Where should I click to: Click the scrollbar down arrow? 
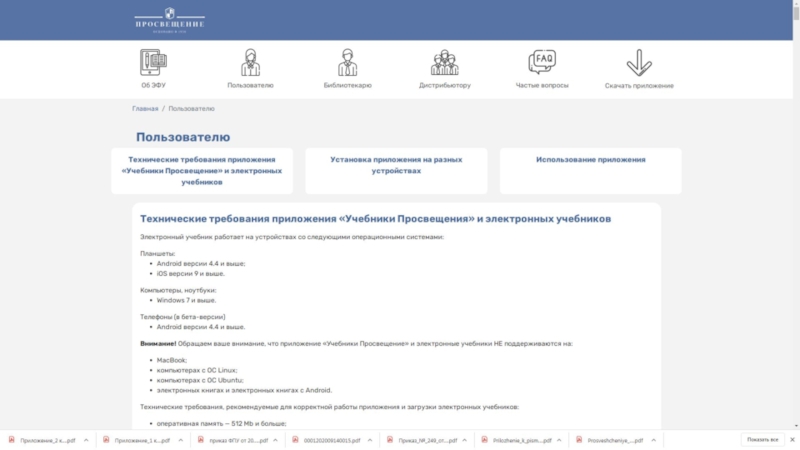point(796,426)
